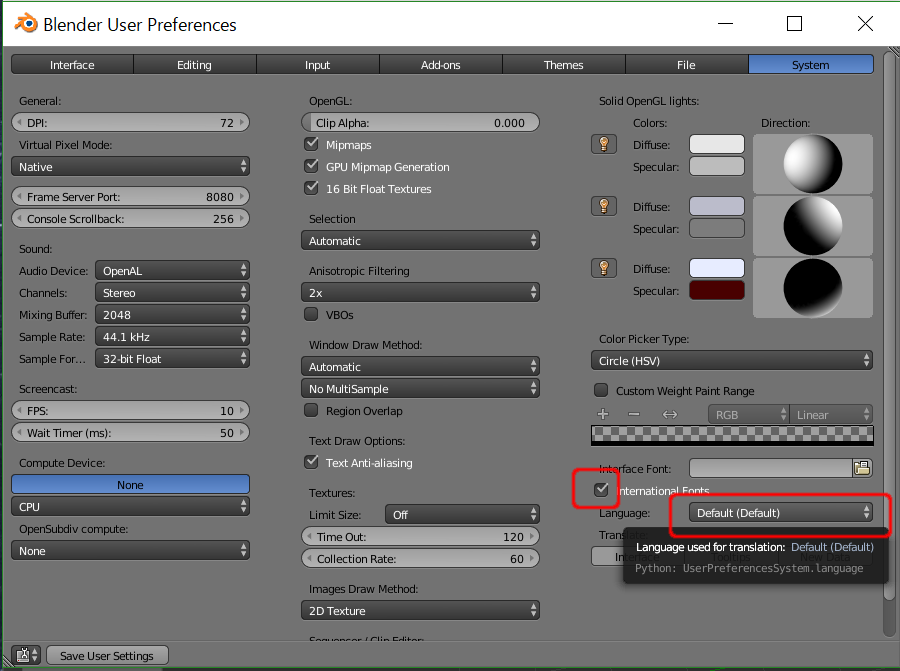Open the File tab
The height and width of the screenshot is (671, 900).
(686, 65)
